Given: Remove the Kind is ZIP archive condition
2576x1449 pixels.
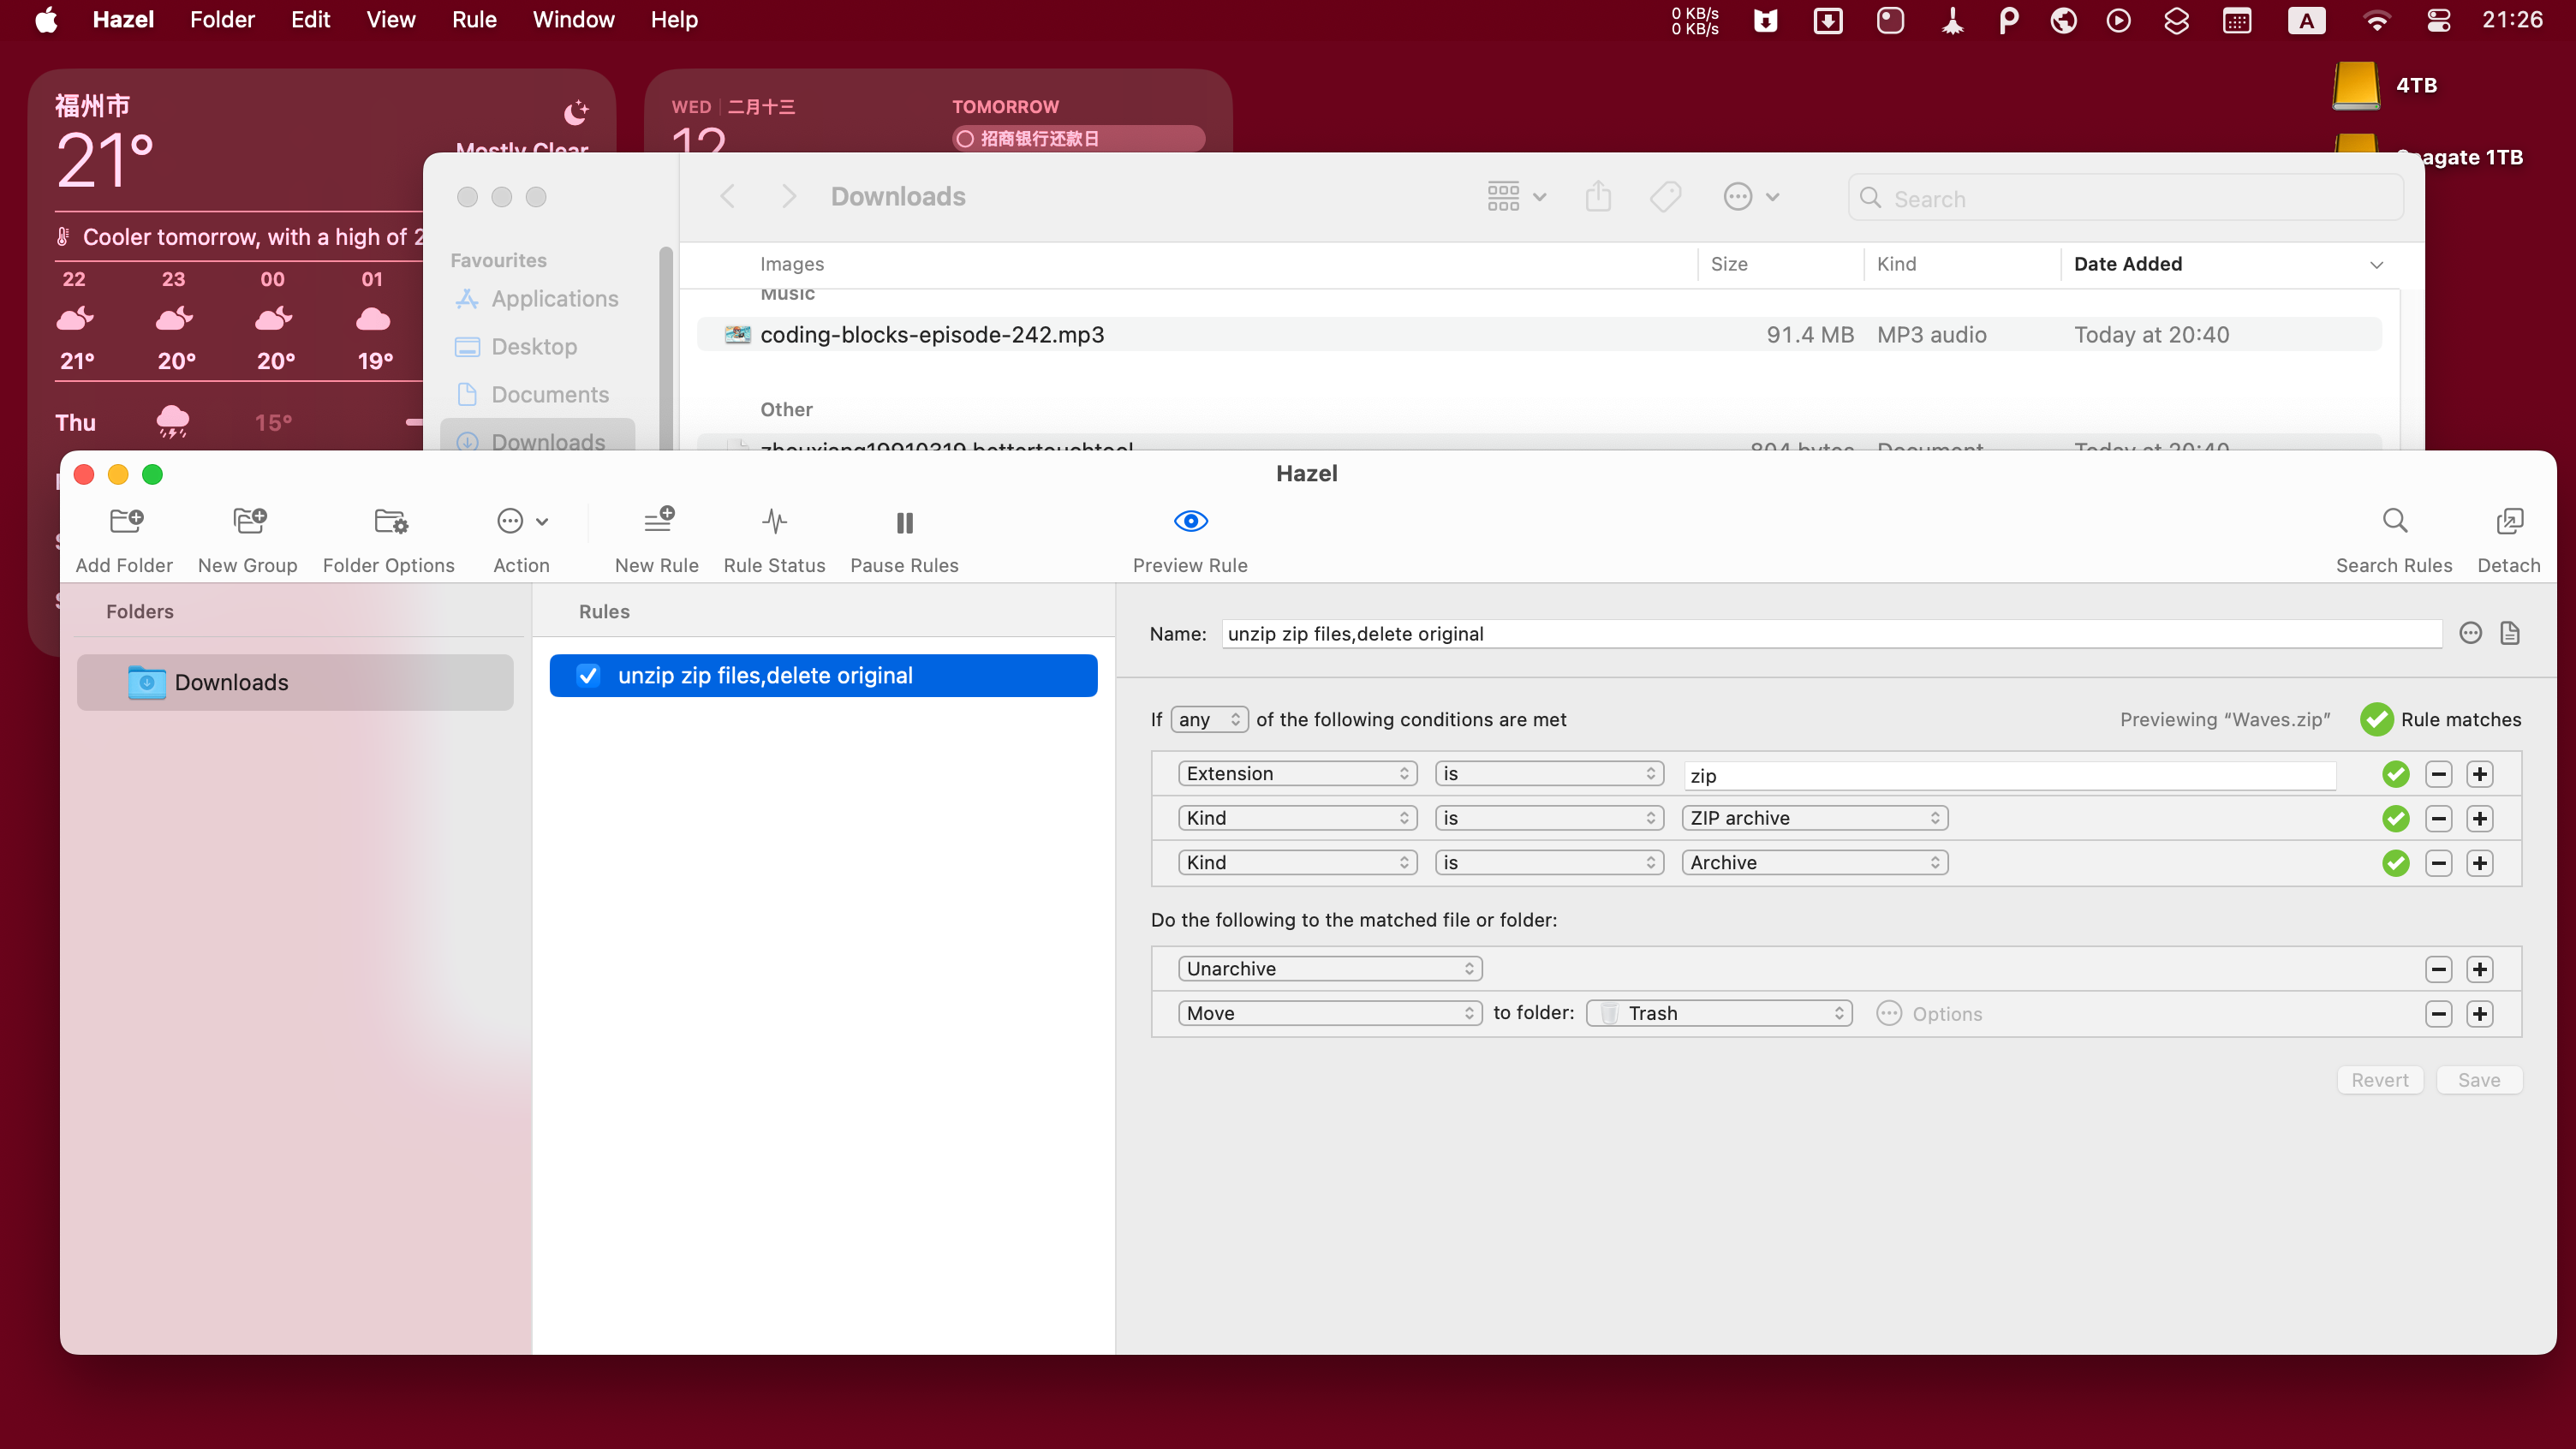Looking at the screenshot, I should coord(2439,818).
